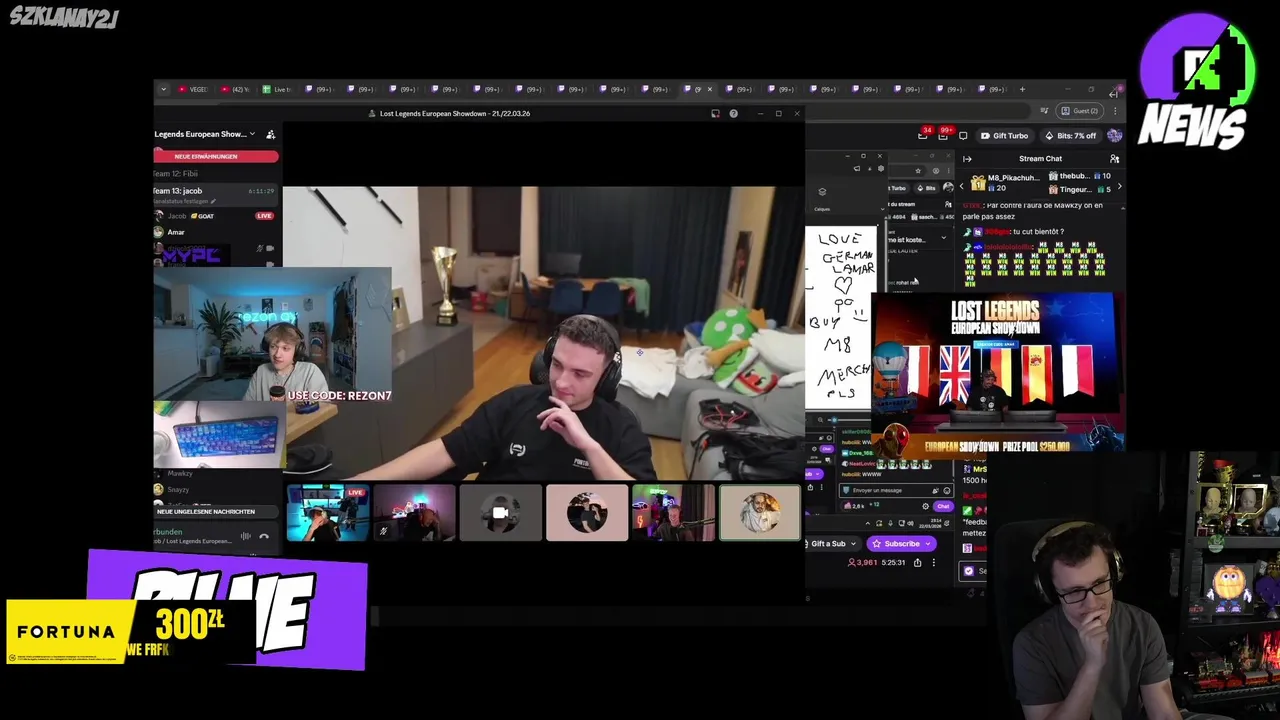Open the Guest (2) profile button

pyautogui.click(x=1080, y=111)
